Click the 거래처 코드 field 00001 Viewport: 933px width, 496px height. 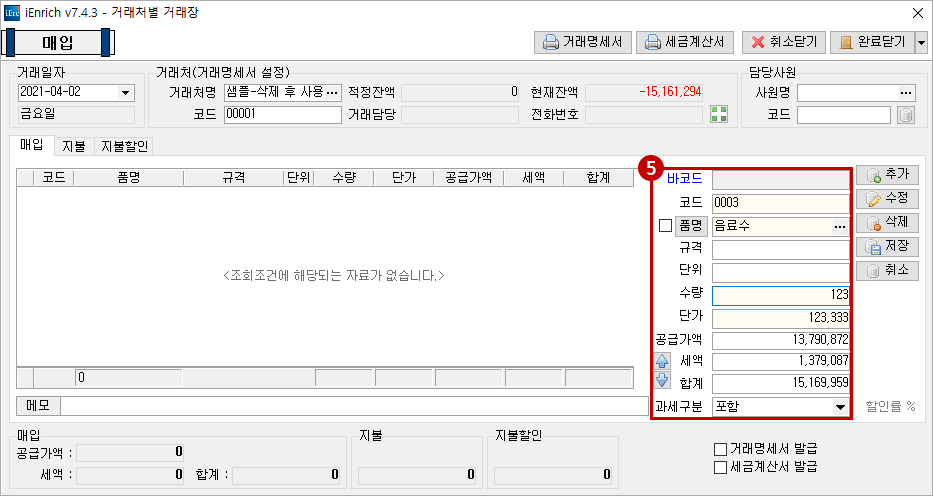(283, 114)
